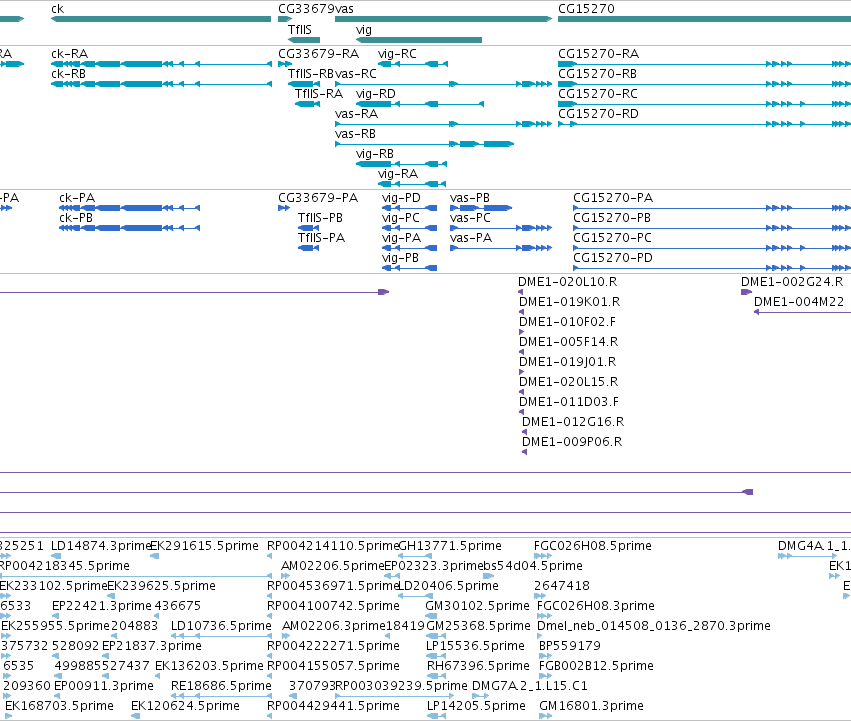The width and height of the screenshot is (851, 721).
Task: Click insertion DME1-005F14.R
Action: click(522, 352)
